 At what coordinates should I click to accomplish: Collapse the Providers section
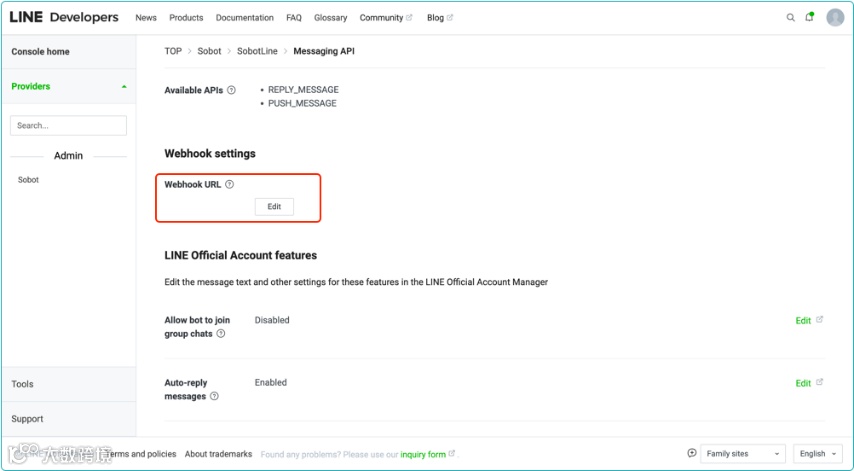click(x=124, y=87)
